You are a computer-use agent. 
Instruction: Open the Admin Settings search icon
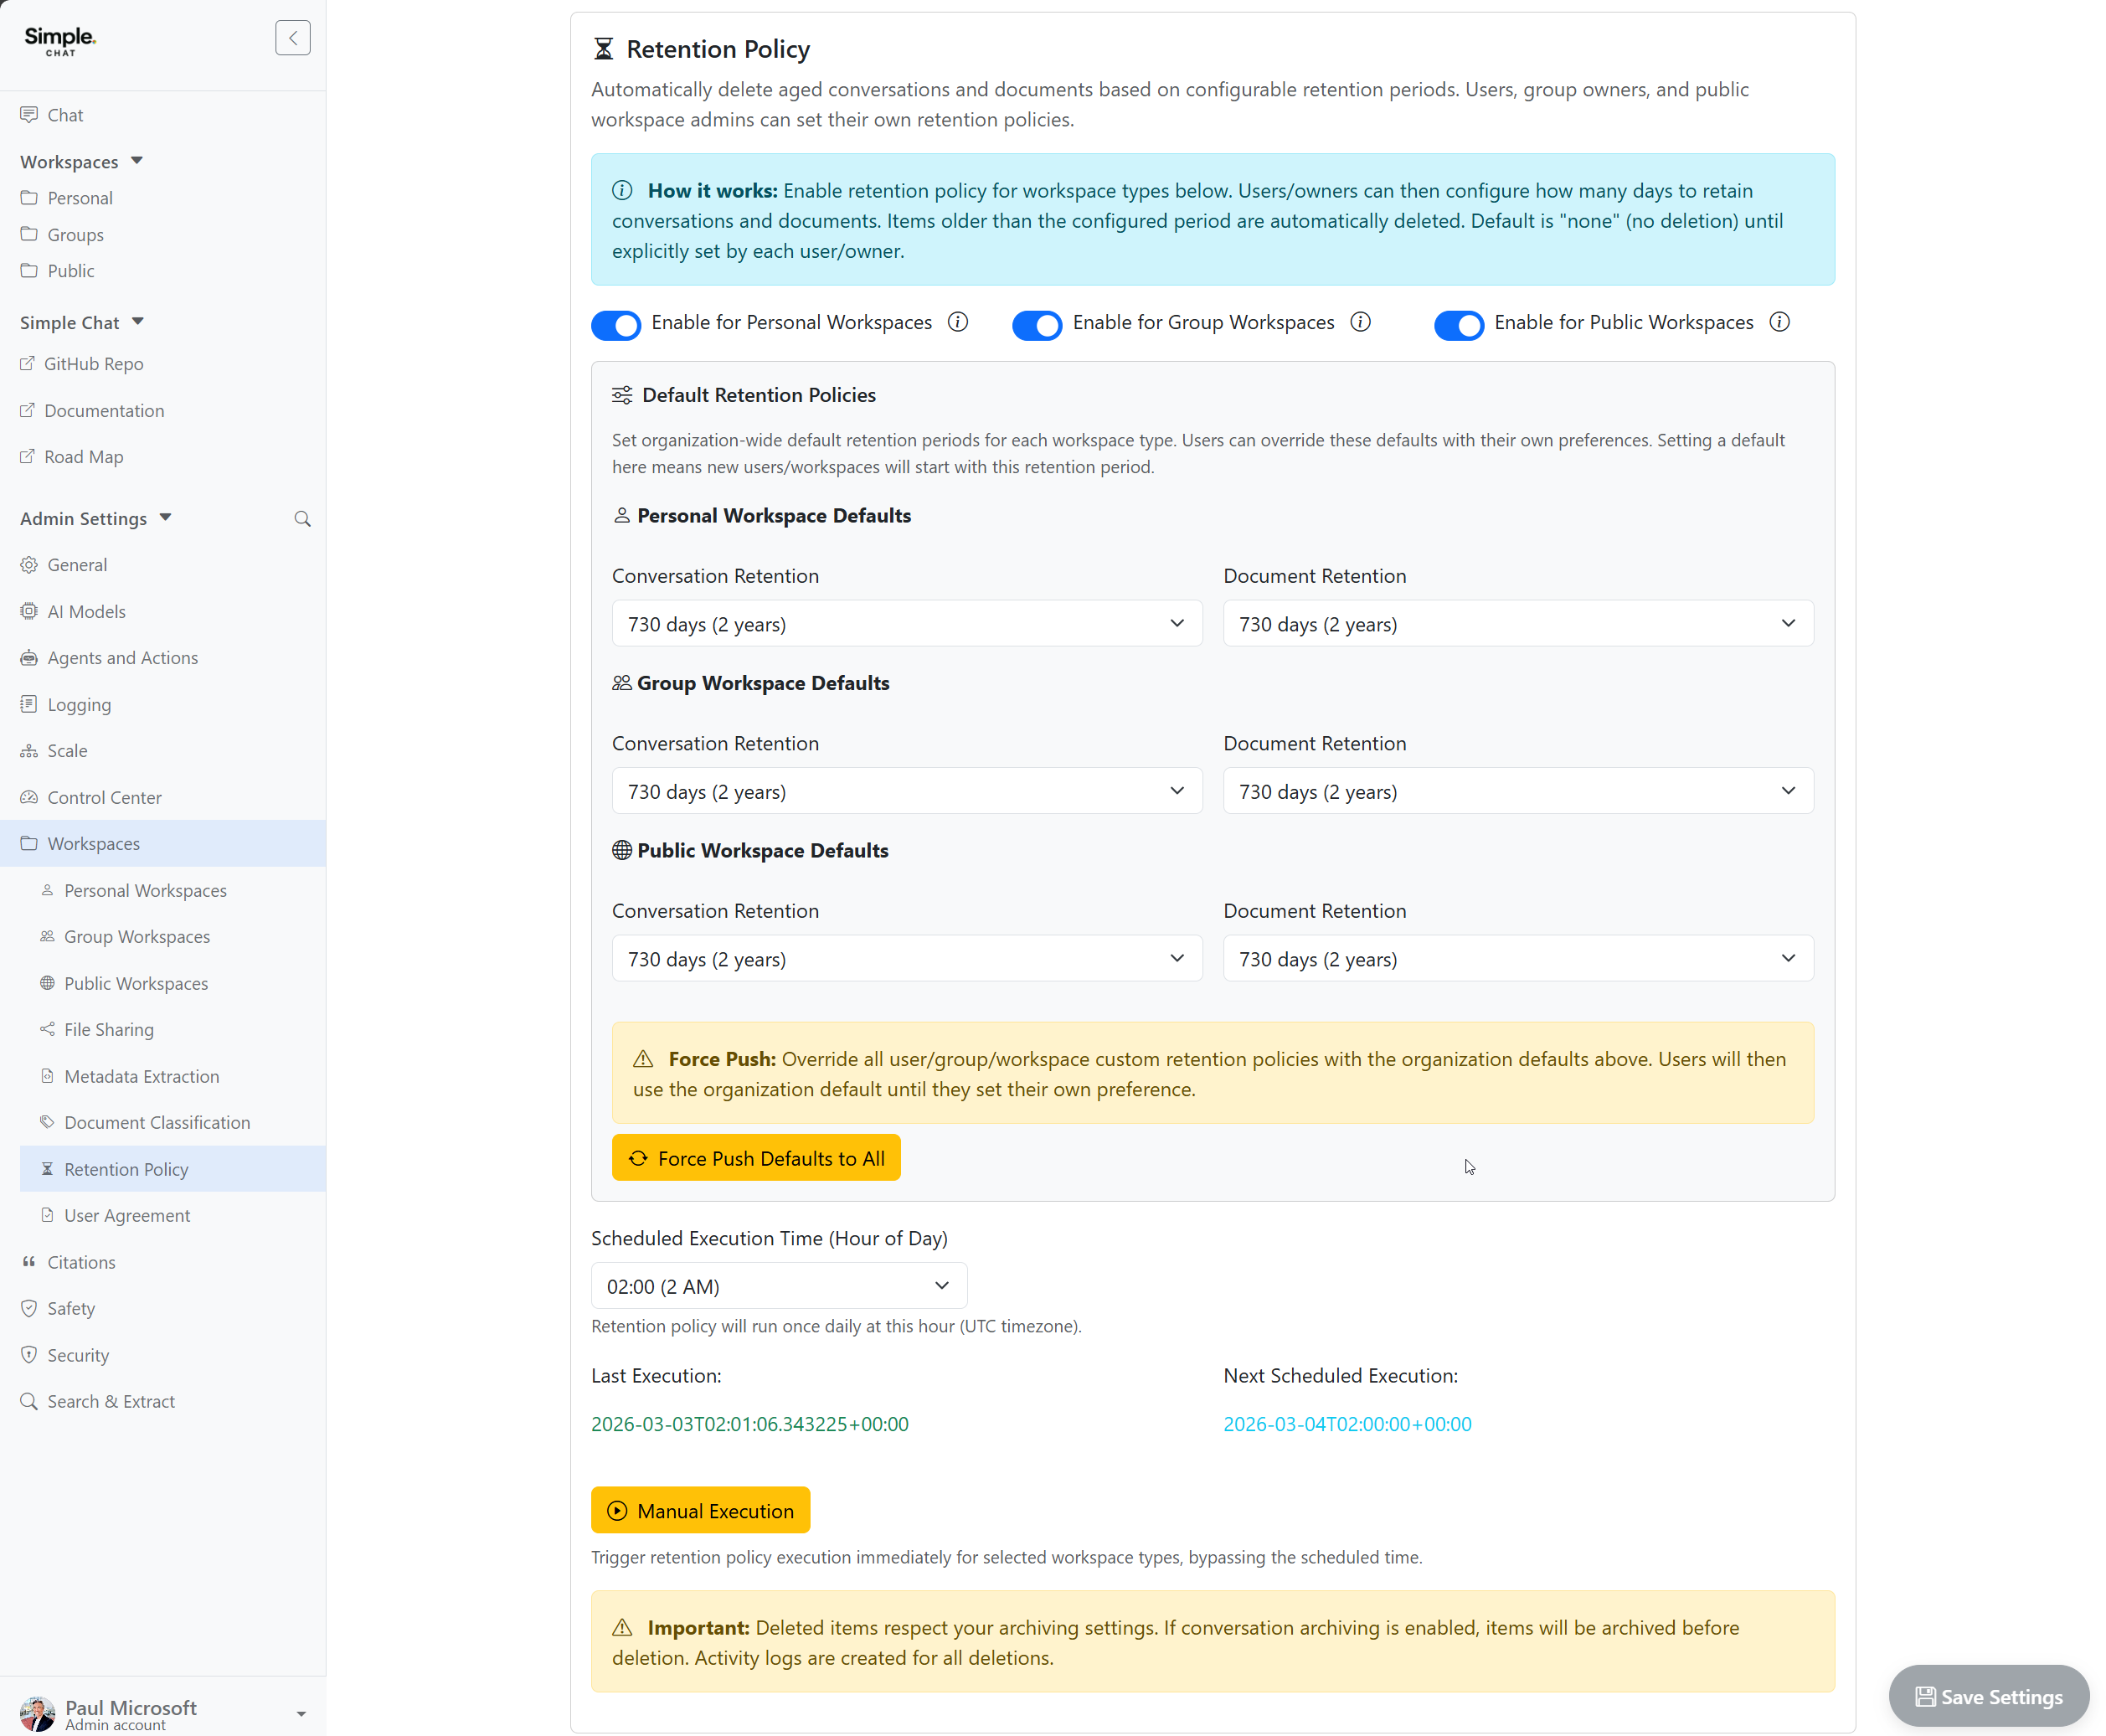303,518
